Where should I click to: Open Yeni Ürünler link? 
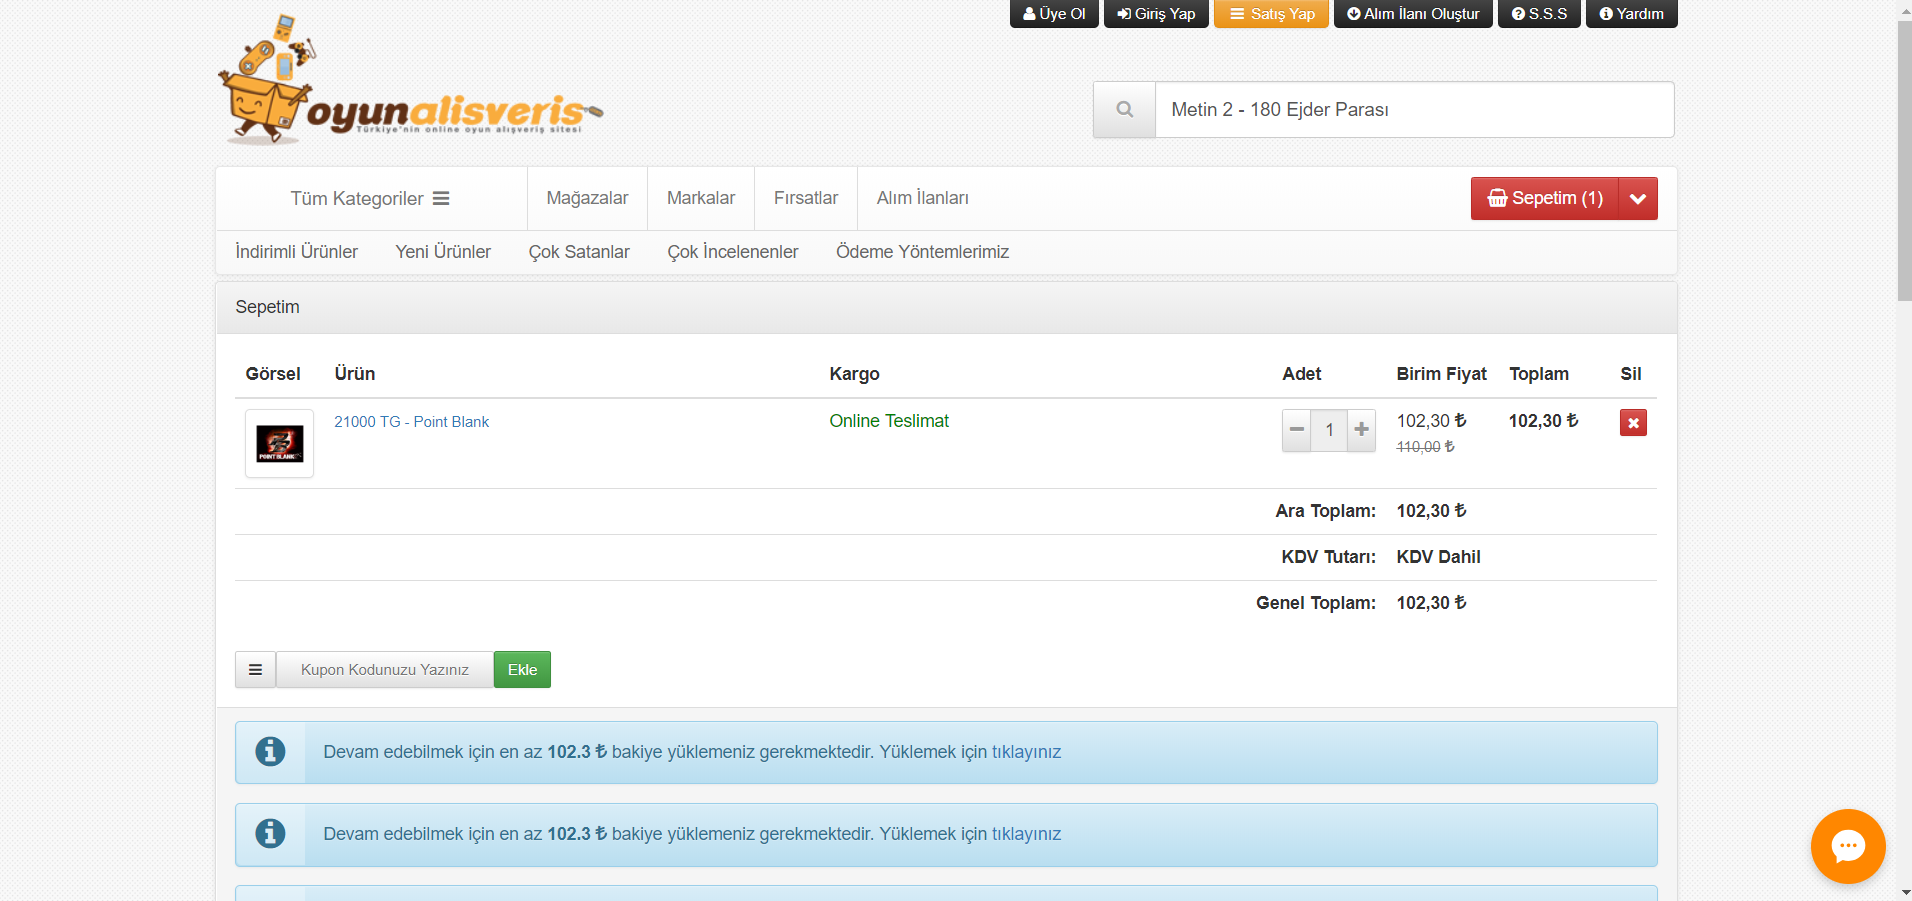[x=443, y=252]
